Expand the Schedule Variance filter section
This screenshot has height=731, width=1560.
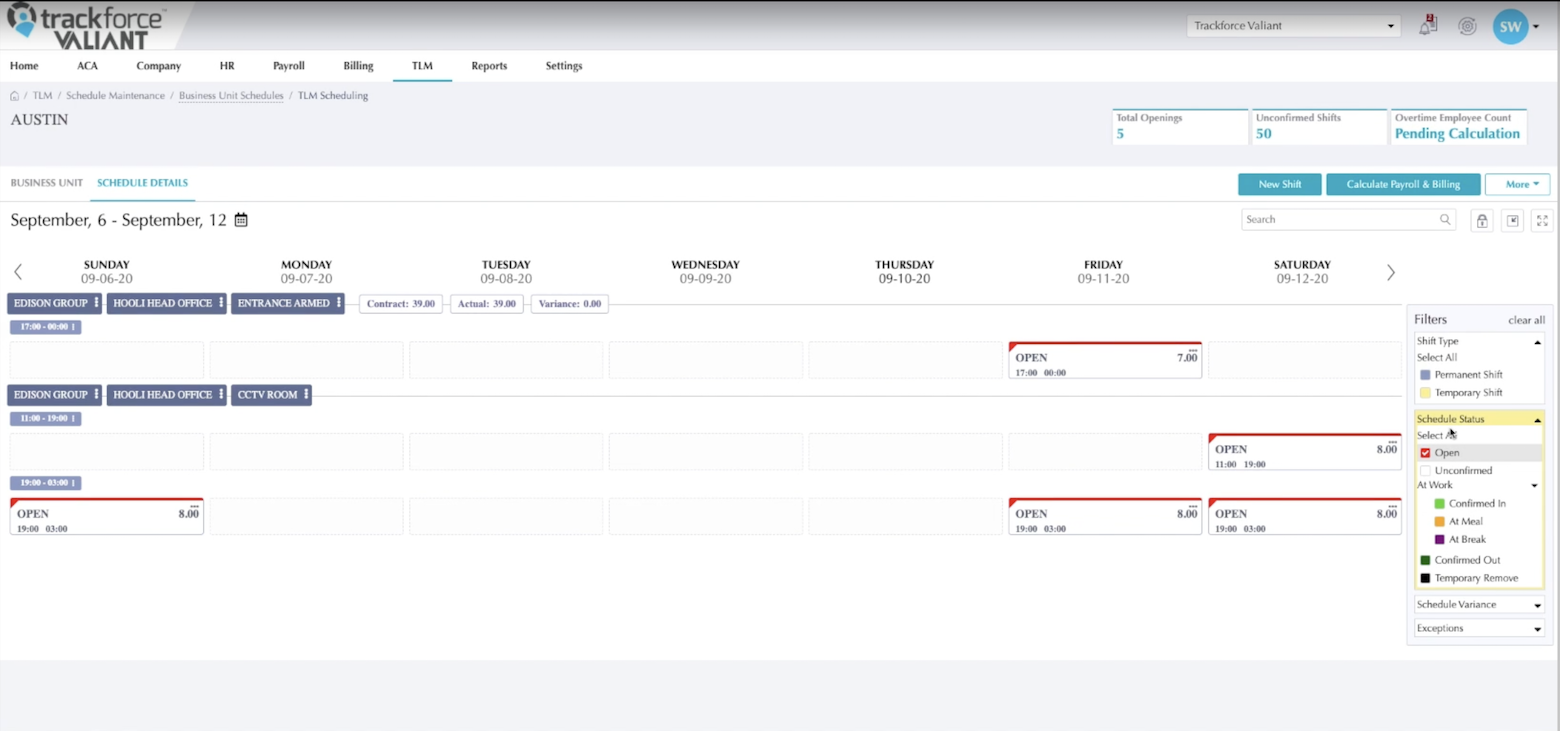tap(1479, 605)
